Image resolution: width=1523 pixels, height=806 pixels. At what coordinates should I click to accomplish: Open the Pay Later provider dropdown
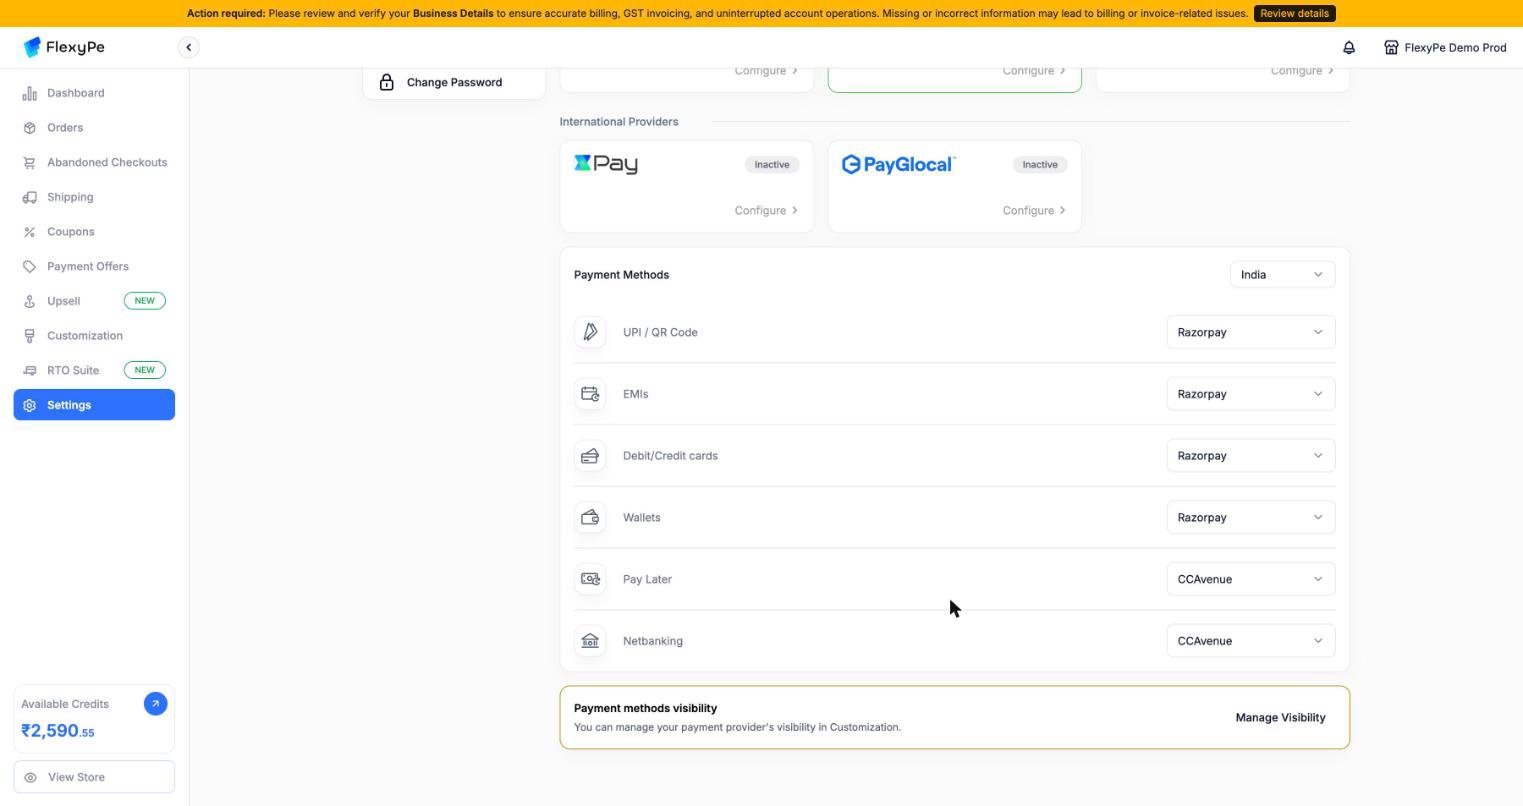1250,579
